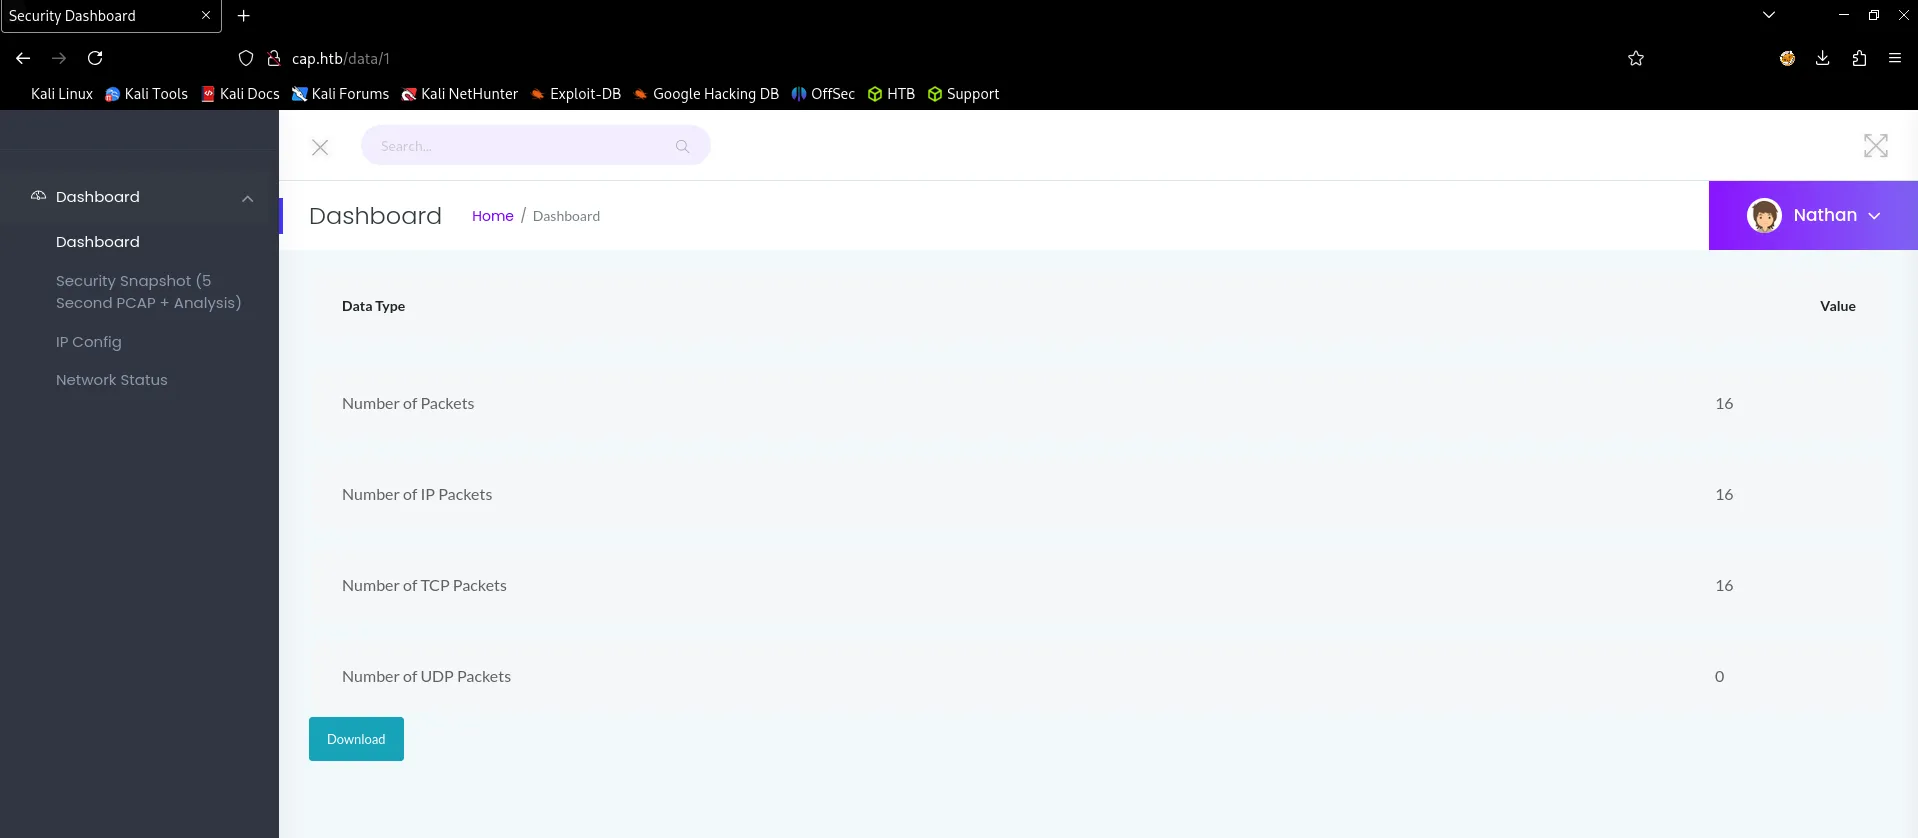Bookmark this page with star icon
The height and width of the screenshot is (838, 1918).
(1636, 58)
